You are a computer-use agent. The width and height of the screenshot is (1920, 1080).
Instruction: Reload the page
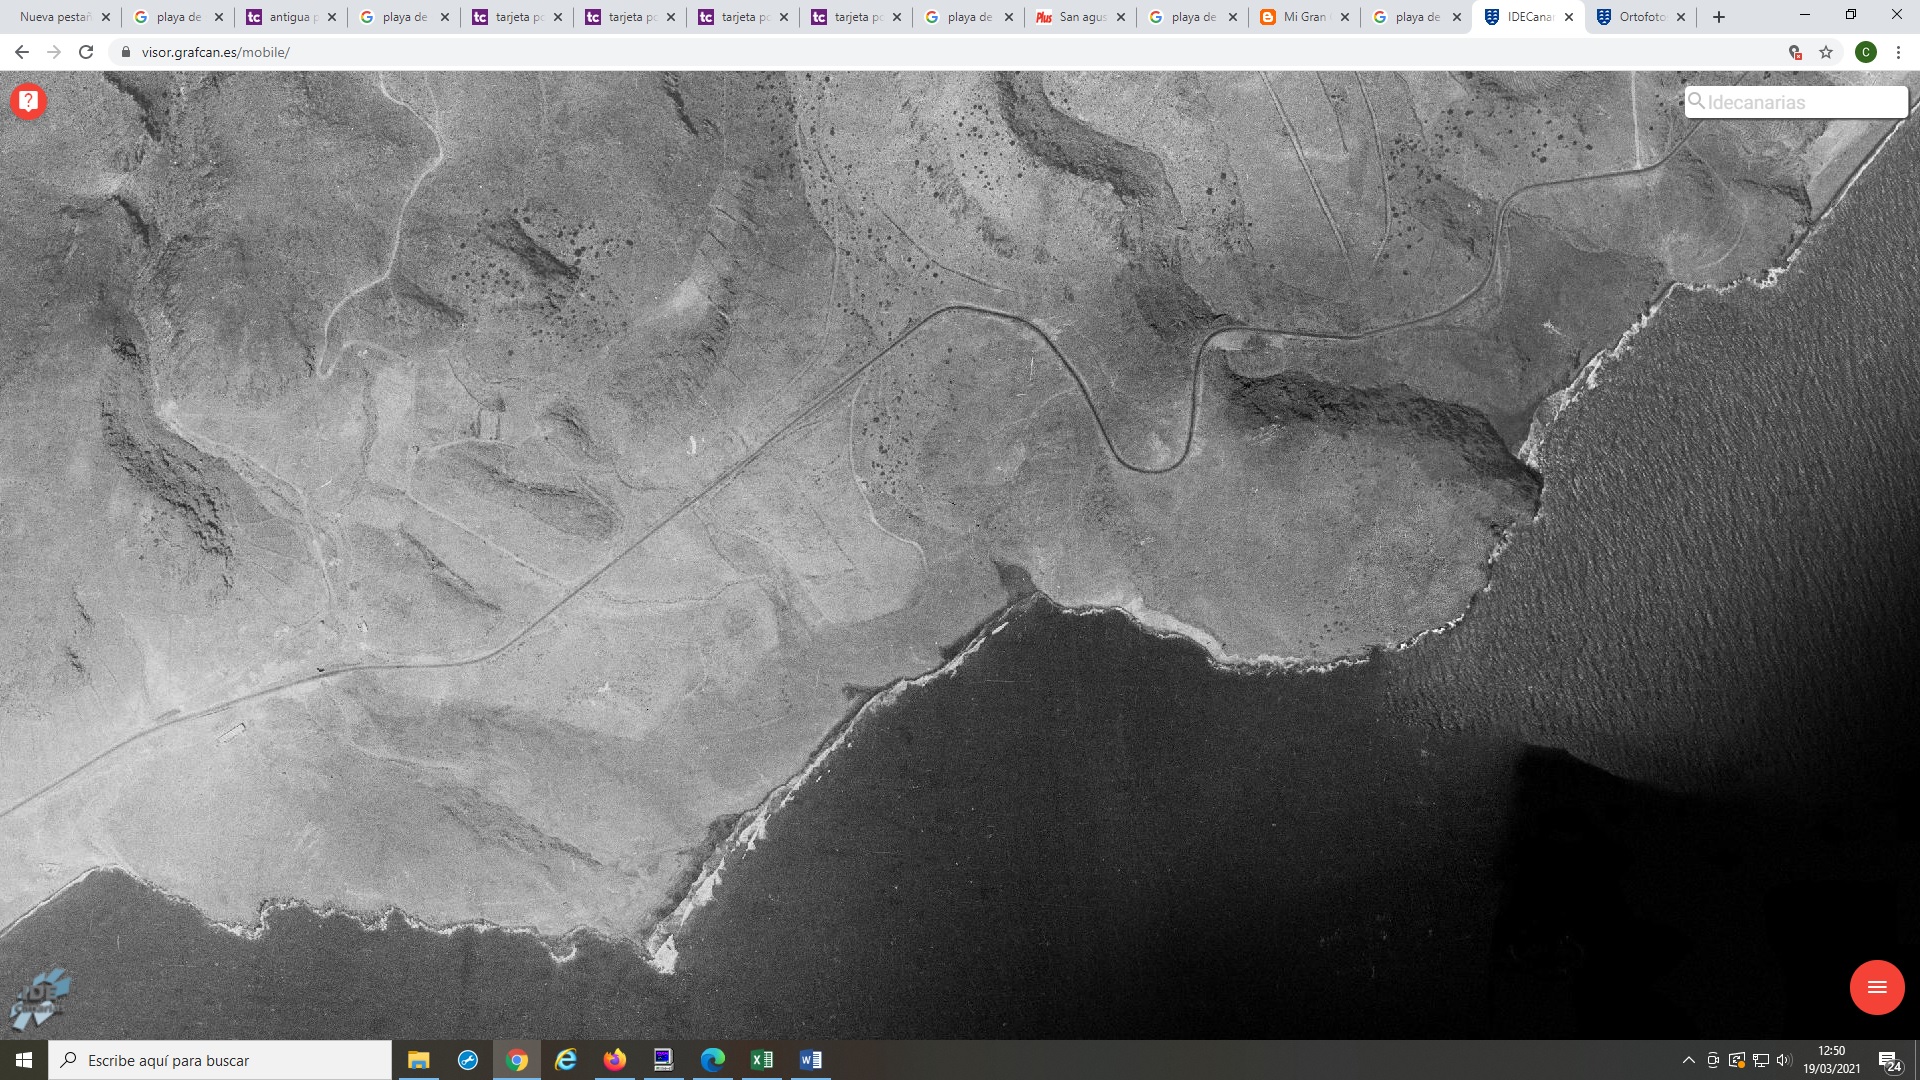[x=86, y=52]
